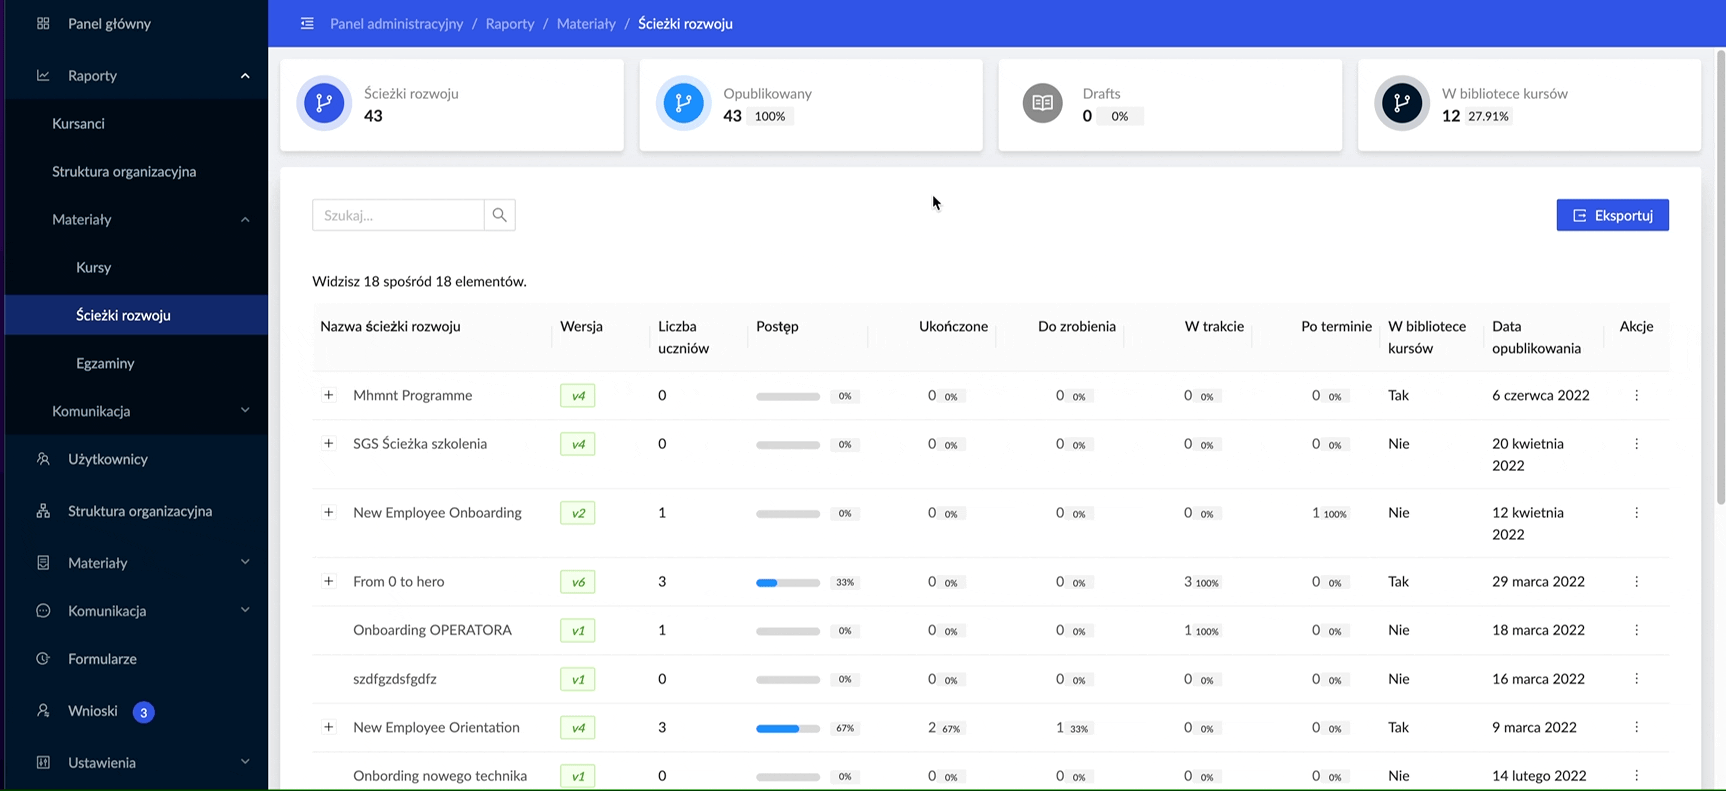Click the Raporty breadcrumb link

(510, 23)
